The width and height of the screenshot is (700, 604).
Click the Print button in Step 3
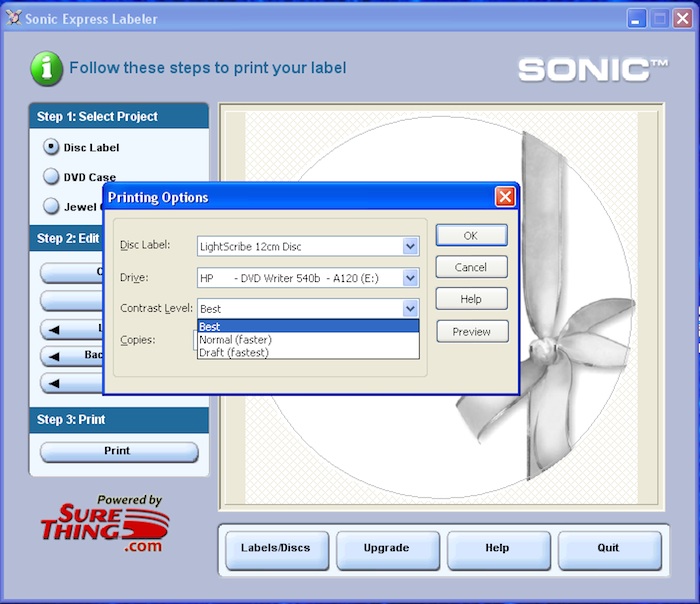(119, 452)
